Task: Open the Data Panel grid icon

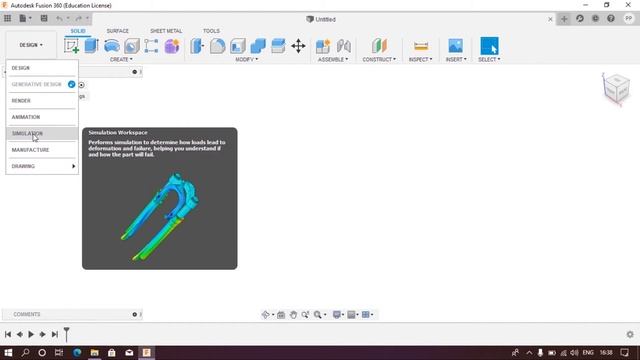Action: tap(7, 18)
